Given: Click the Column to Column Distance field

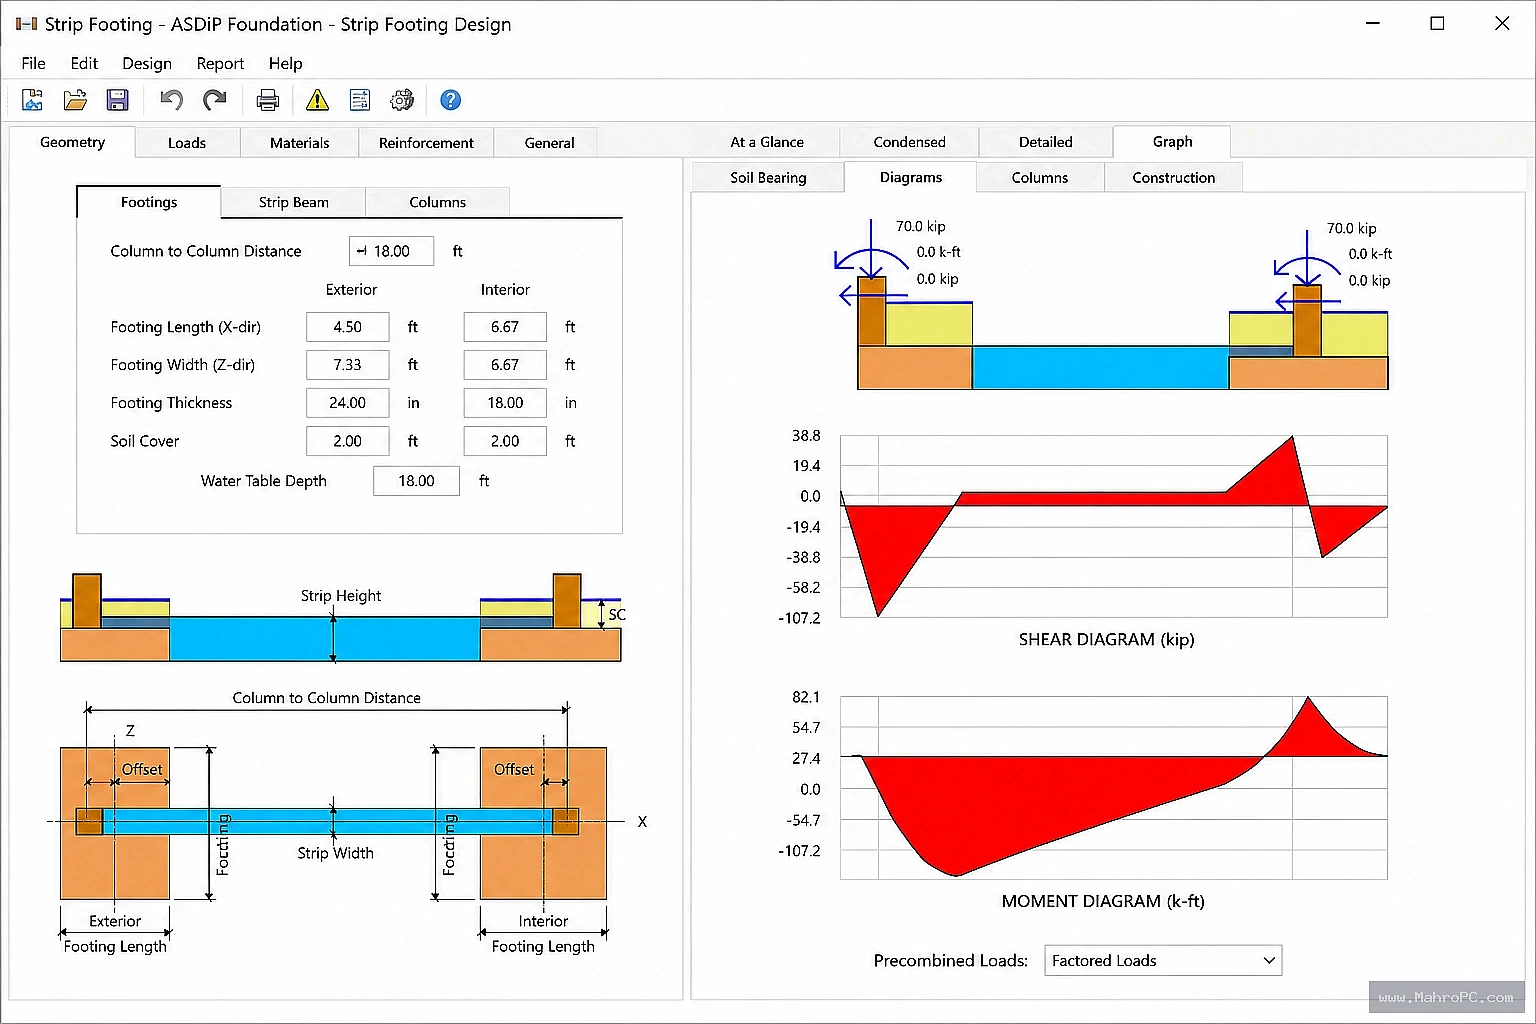Looking at the screenshot, I should [391, 251].
